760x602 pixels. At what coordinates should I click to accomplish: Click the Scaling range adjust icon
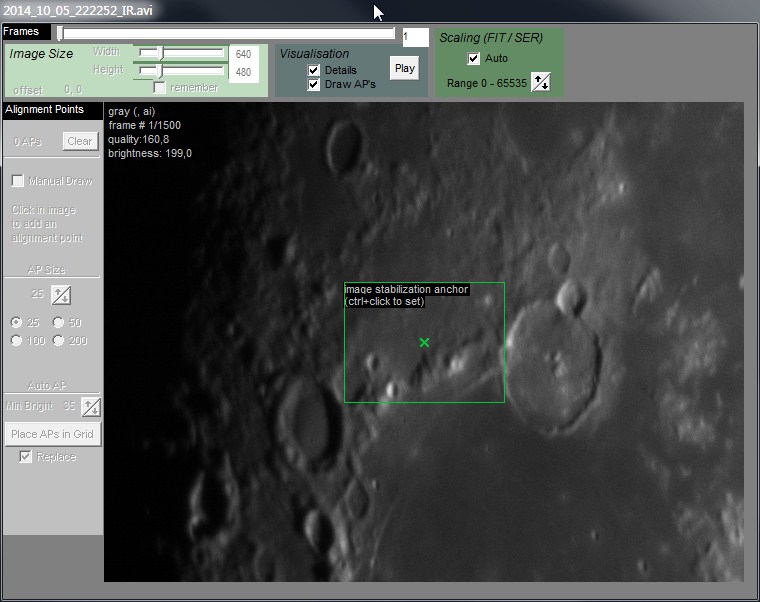pyautogui.click(x=540, y=82)
